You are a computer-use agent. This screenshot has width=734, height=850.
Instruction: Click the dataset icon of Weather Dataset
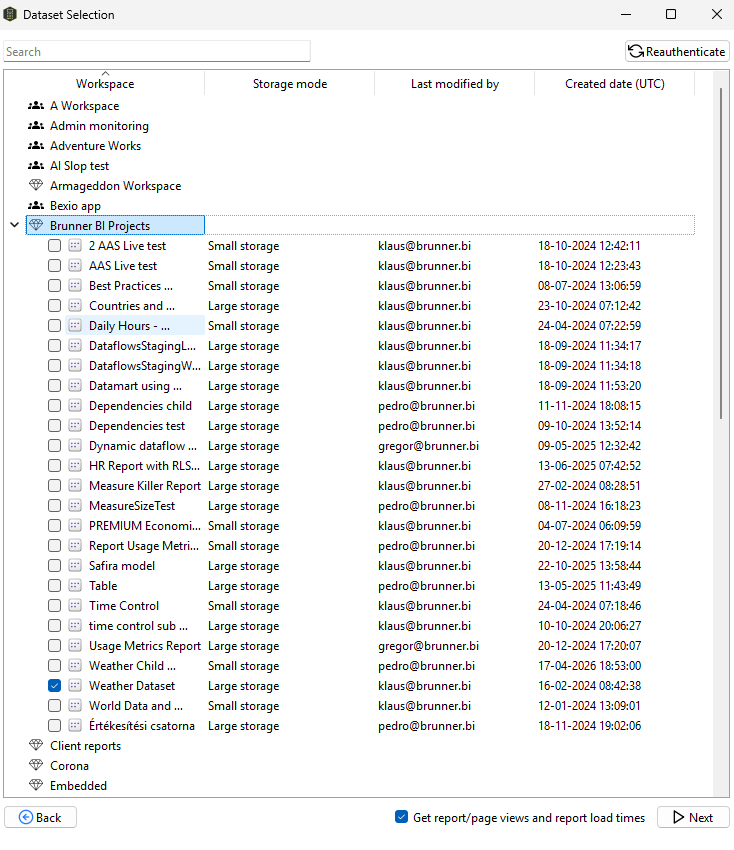click(x=75, y=686)
